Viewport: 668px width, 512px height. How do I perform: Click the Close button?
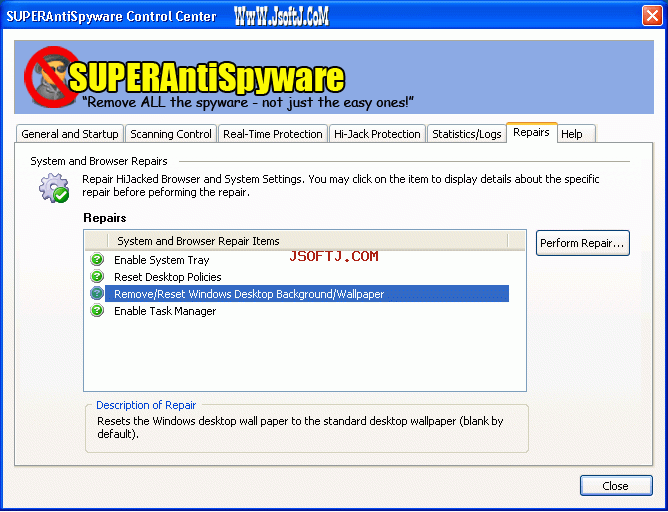coord(616,486)
